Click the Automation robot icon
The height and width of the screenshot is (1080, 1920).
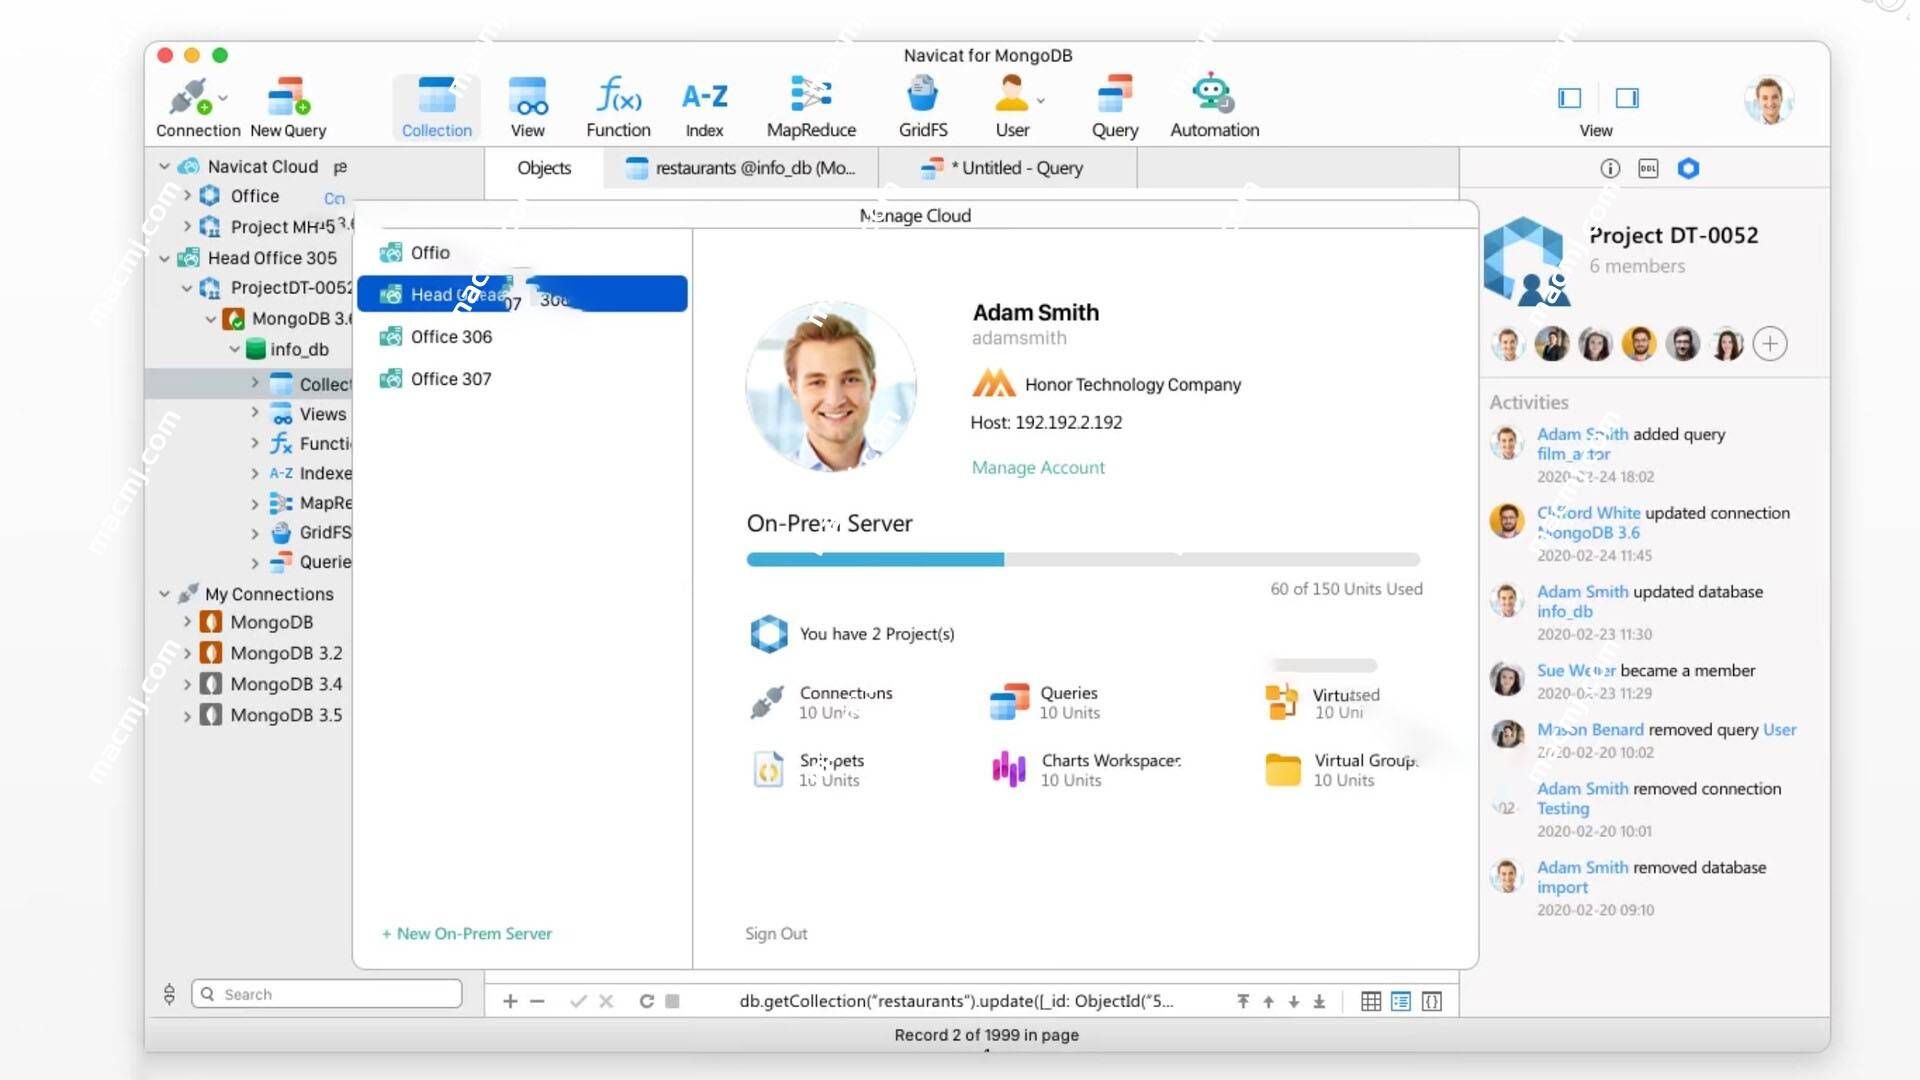[1213, 93]
